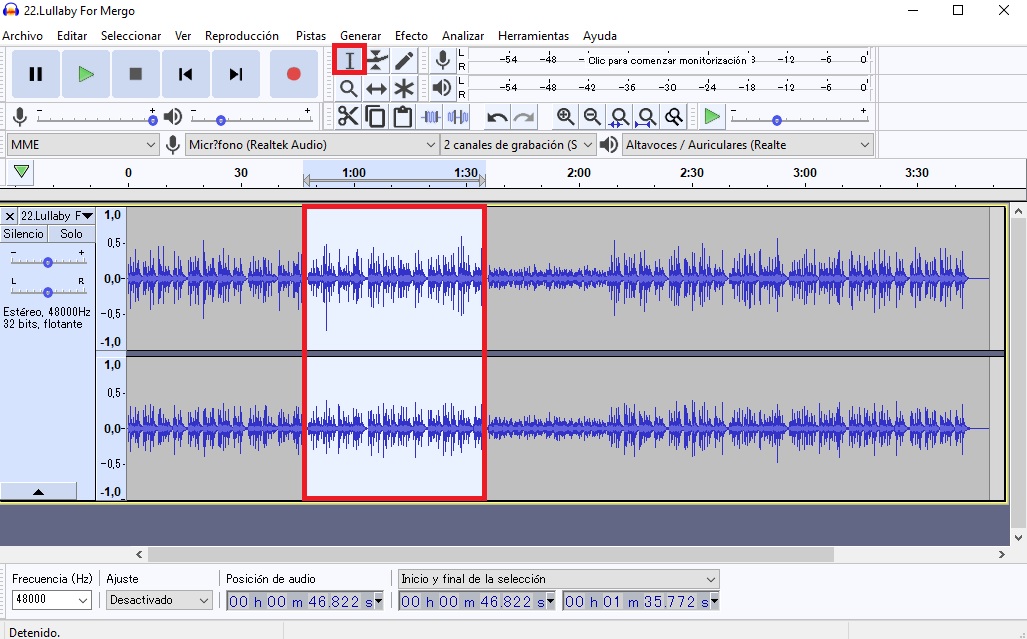Select the Selection (I-beam) tool
The image size is (1027, 639).
pyautogui.click(x=349, y=60)
